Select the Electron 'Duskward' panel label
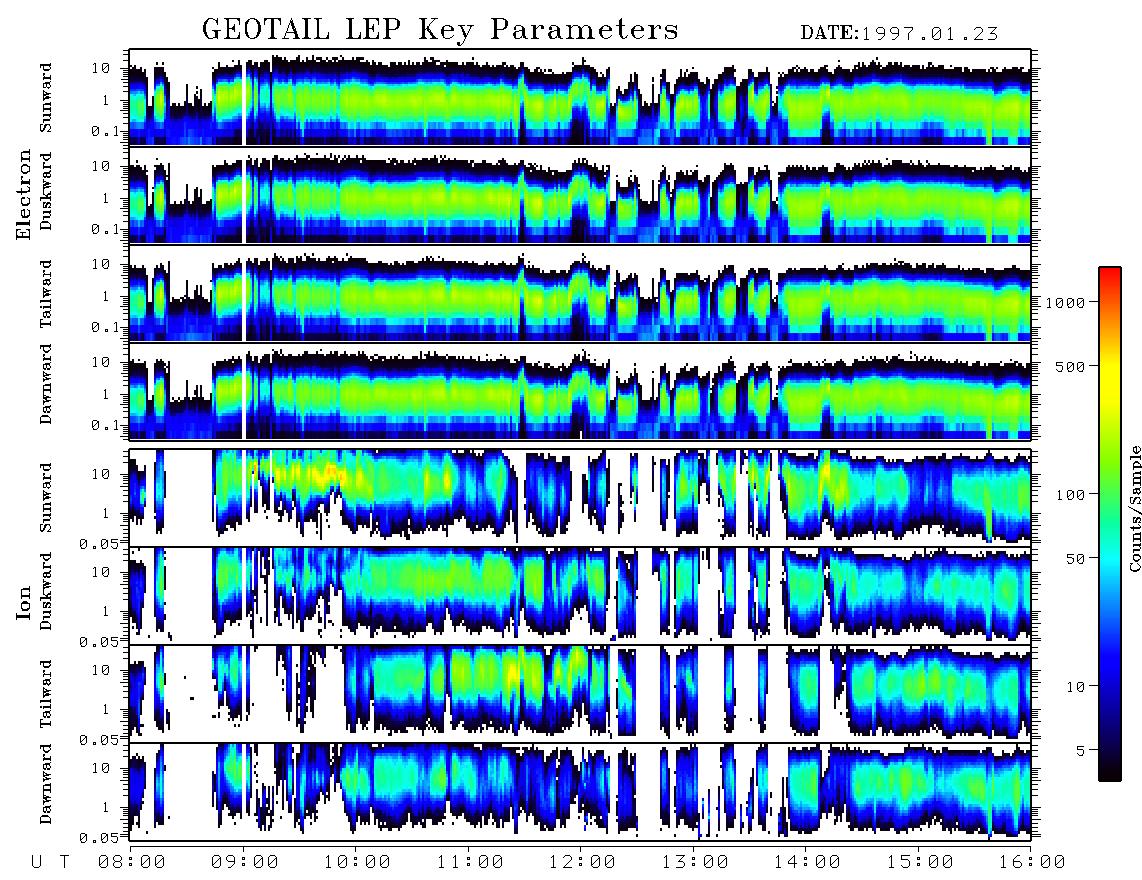This screenshot has width=1142, height=880. (46, 191)
